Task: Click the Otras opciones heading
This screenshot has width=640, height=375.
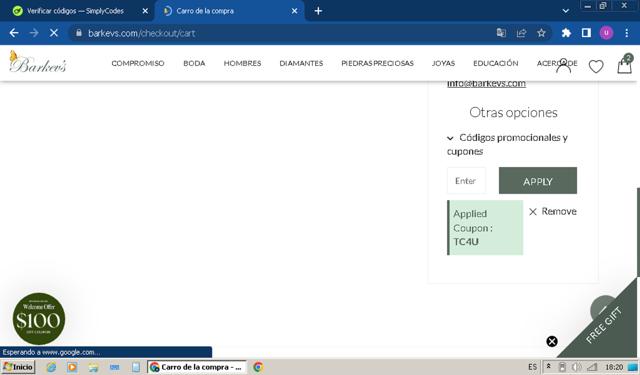Action: point(513,112)
